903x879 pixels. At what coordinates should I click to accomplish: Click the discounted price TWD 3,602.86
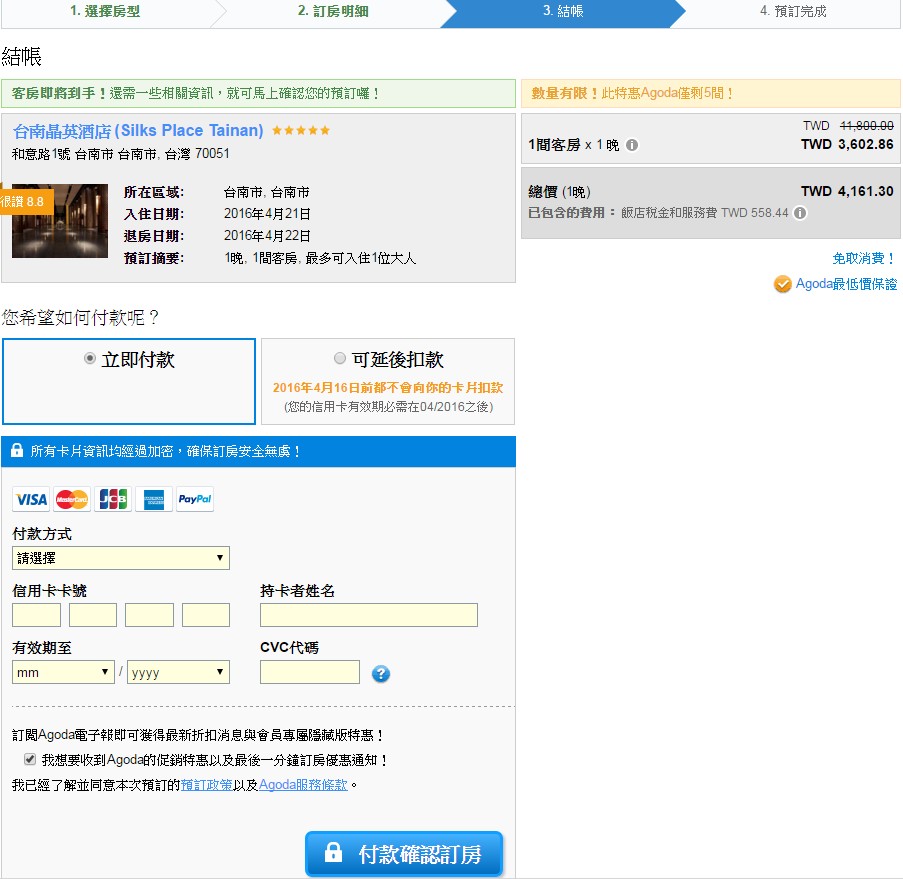(x=847, y=144)
